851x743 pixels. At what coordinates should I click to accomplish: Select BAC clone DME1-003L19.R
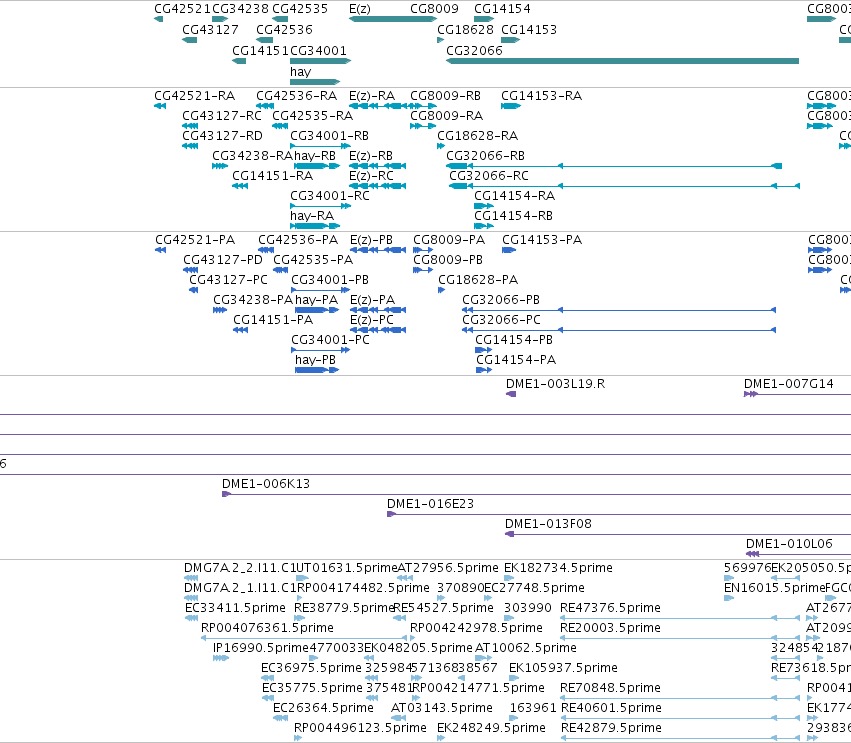click(x=555, y=384)
